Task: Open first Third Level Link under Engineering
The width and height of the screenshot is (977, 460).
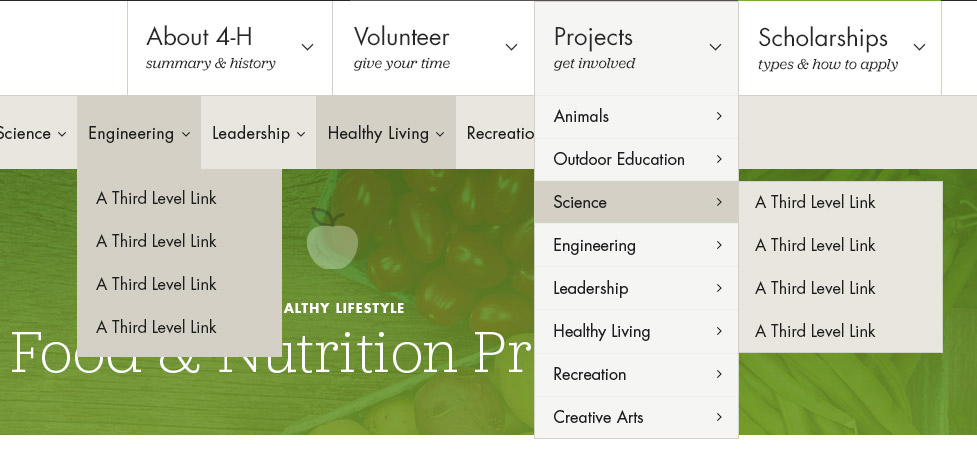Action: (x=156, y=198)
